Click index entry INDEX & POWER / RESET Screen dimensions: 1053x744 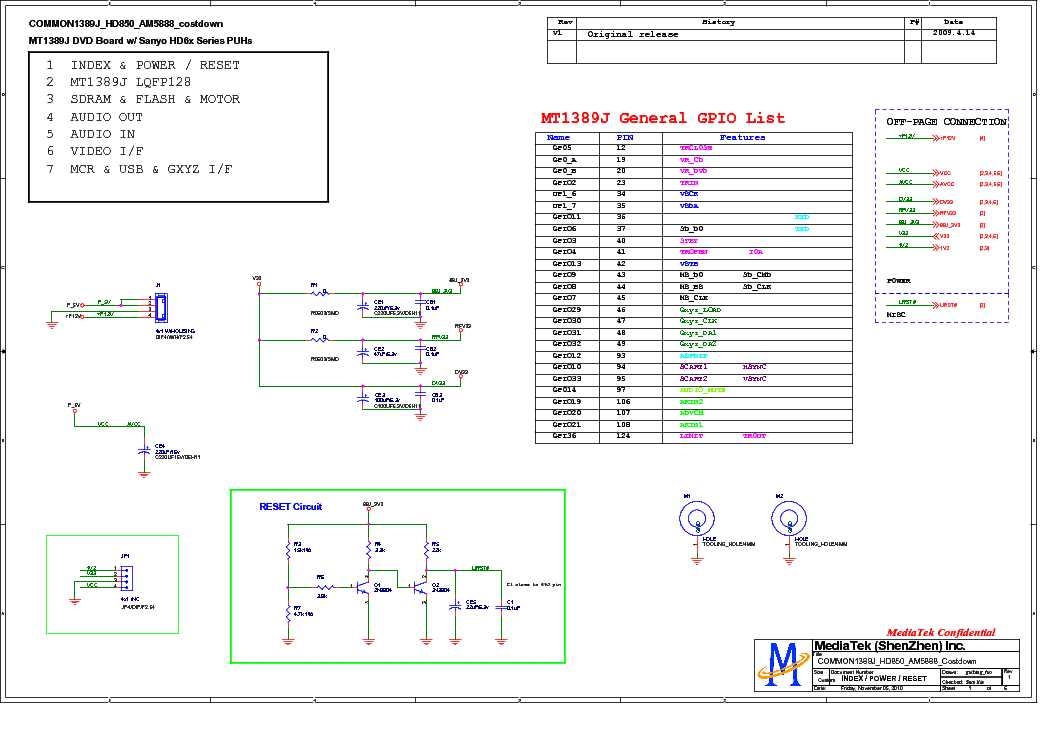click(x=155, y=65)
